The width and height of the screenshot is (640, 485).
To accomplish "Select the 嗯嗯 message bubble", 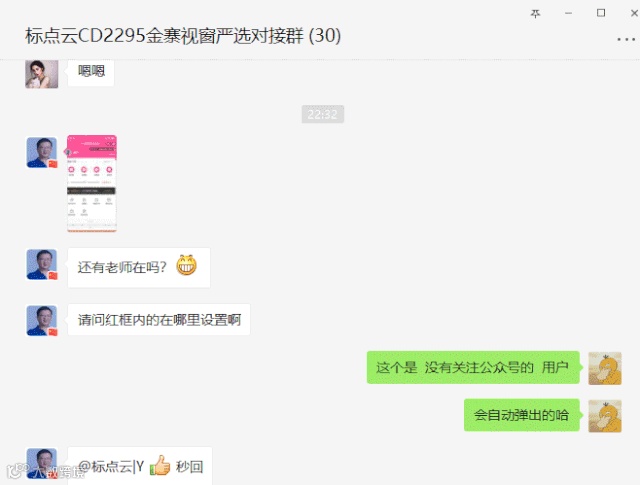I will (x=91, y=72).
